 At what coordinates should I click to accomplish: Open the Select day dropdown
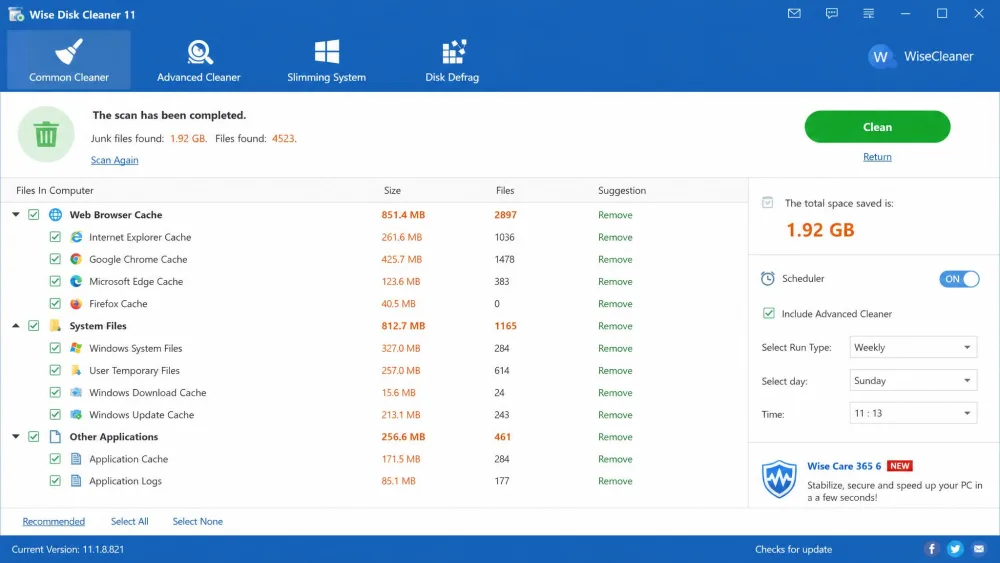[913, 381]
